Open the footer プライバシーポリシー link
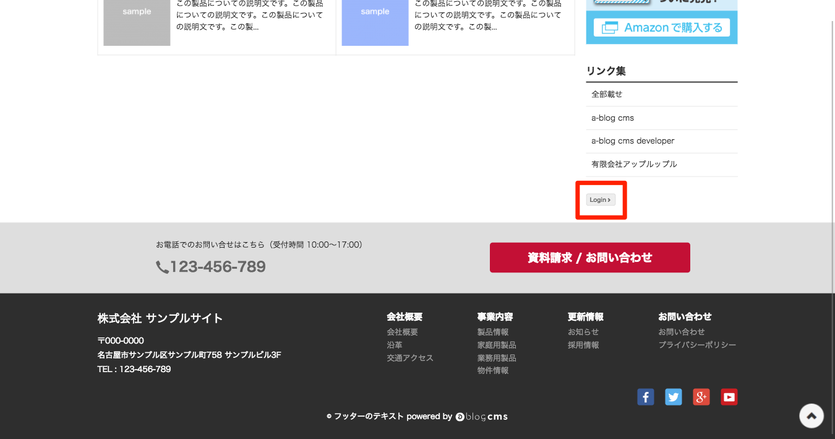 697,345
